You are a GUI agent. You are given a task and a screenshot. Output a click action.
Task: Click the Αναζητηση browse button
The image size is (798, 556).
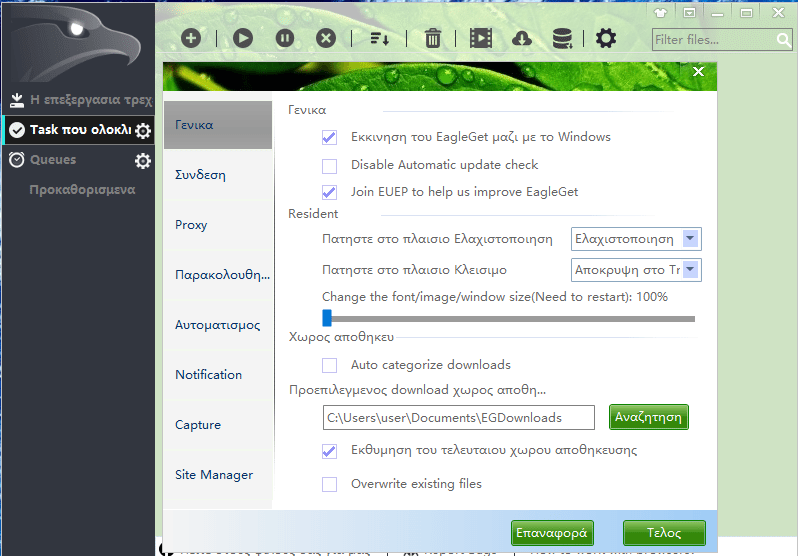coord(648,417)
